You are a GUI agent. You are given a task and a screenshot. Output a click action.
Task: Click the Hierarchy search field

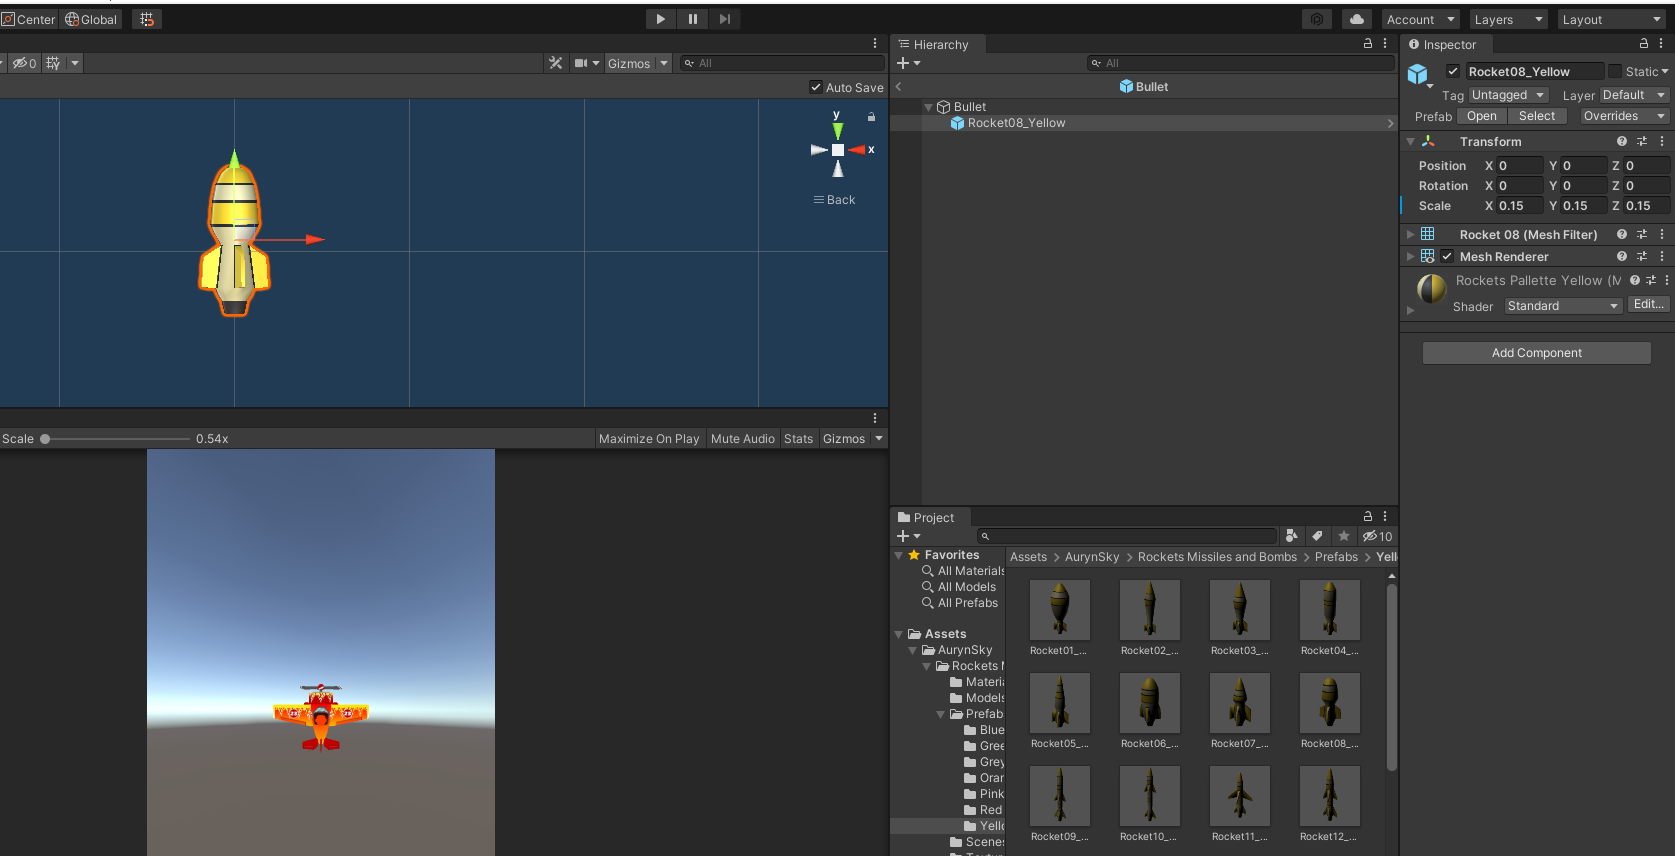point(1240,63)
